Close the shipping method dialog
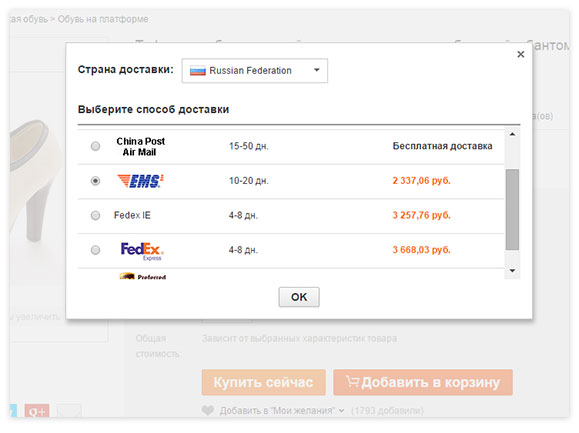 coord(521,54)
